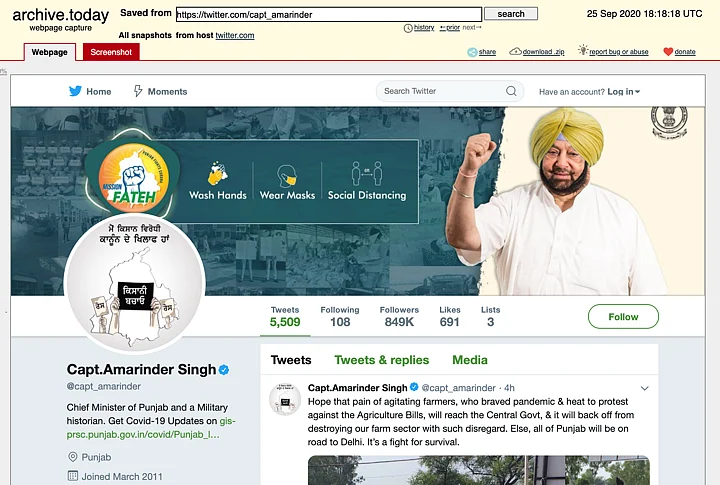
Task: Expand the Log in dropdown
Action: pyautogui.click(x=624, y=92)
